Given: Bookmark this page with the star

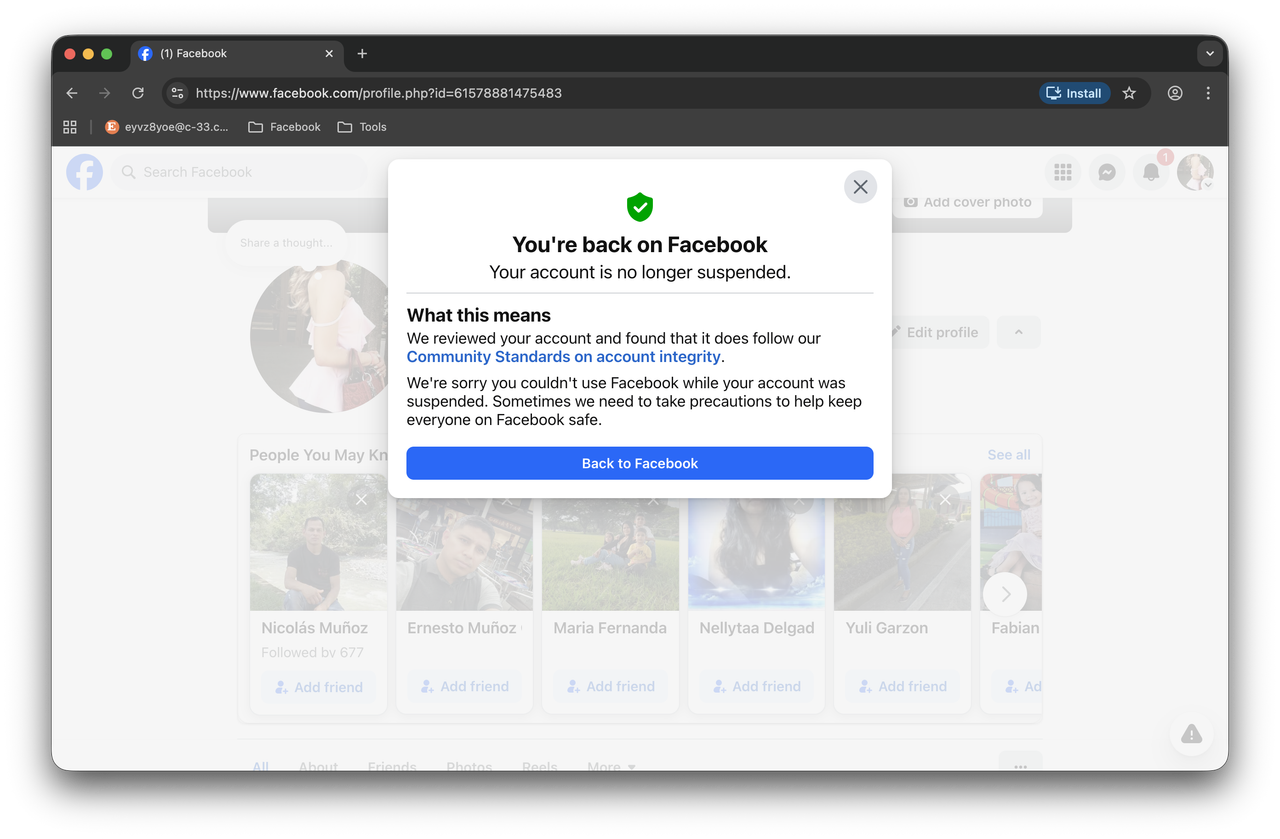Looking at the screenshot, I should point(1129,93).
